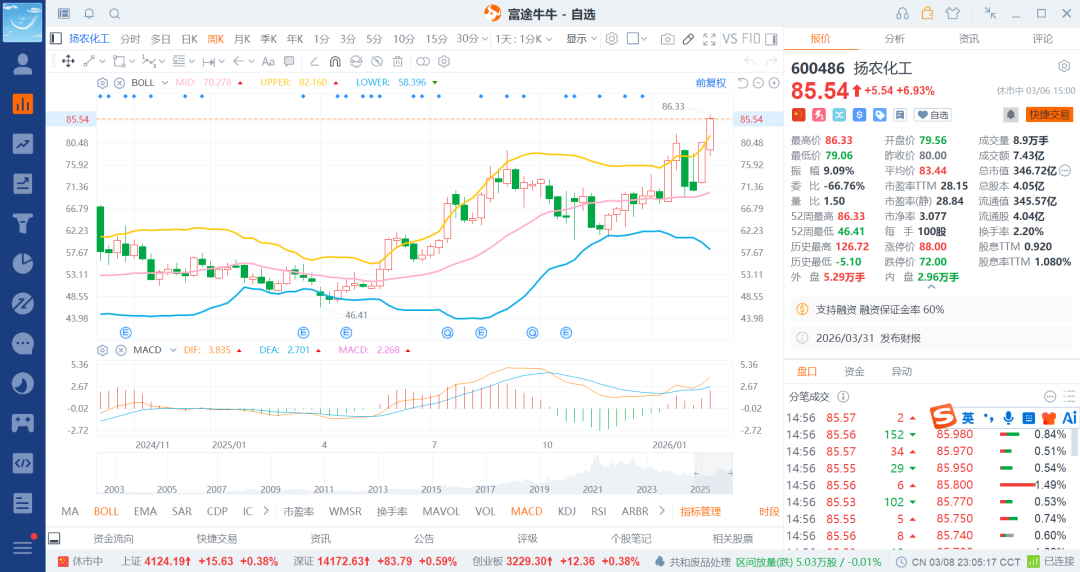Open the fullscreen expand chart icon

pos(710,39)
